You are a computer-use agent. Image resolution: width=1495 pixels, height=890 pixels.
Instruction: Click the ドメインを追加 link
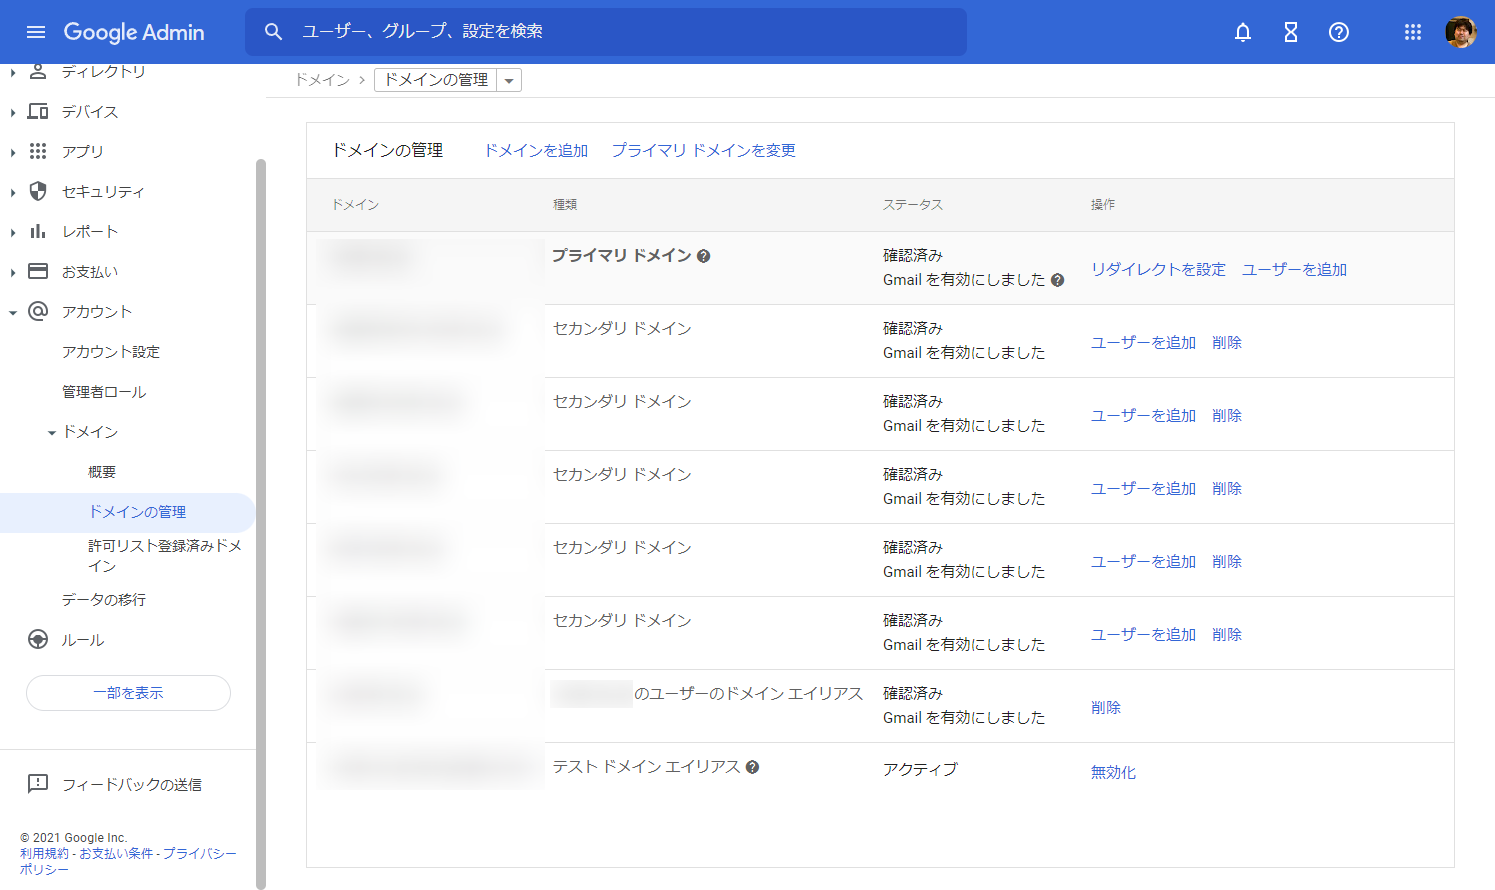pyautogui.click(x=536, y=150)
